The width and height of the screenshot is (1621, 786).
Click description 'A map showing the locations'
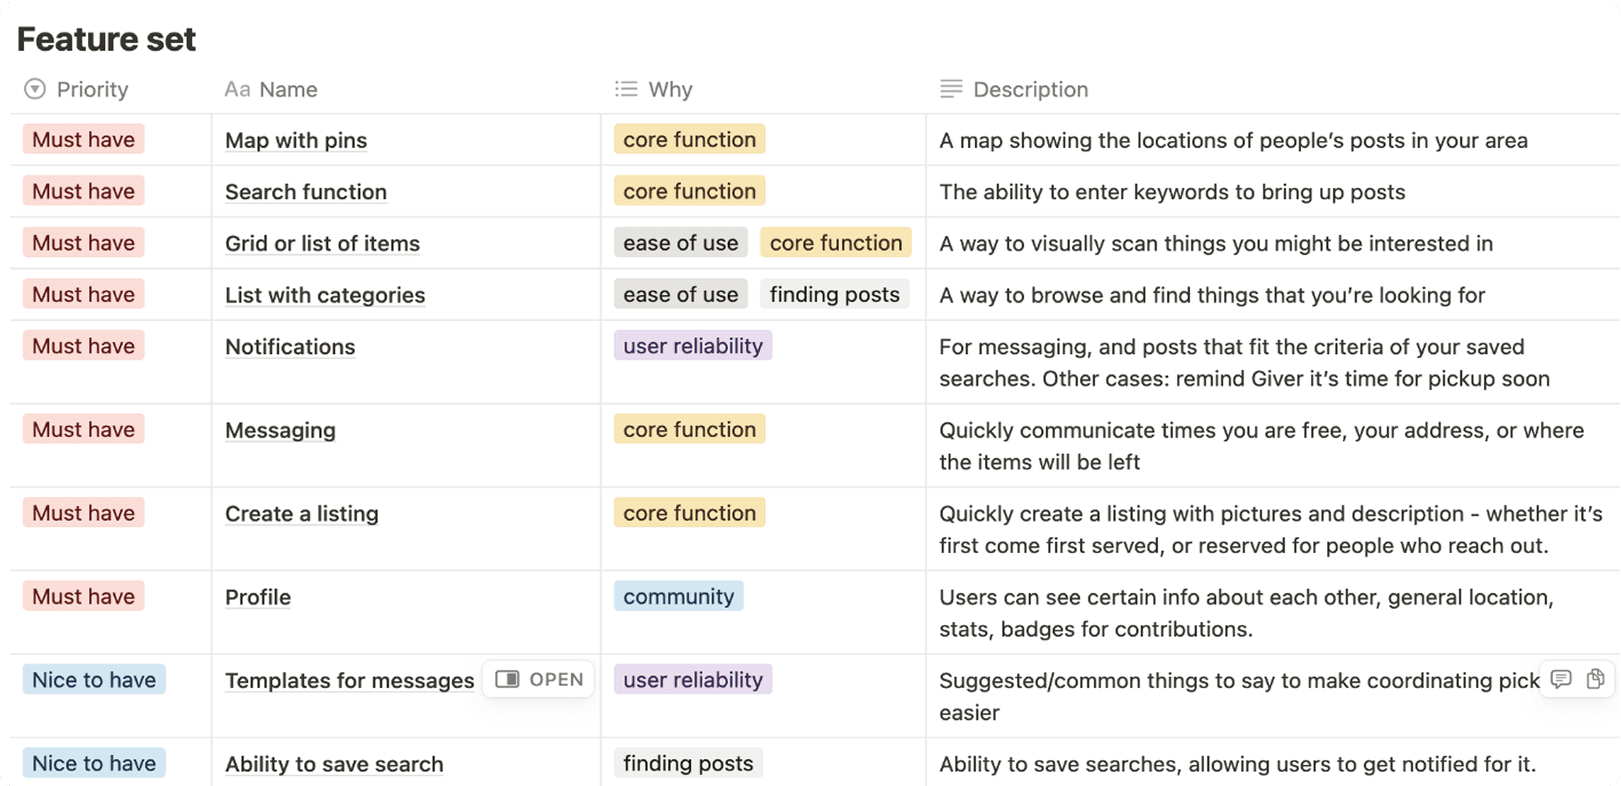(1233, 140)
